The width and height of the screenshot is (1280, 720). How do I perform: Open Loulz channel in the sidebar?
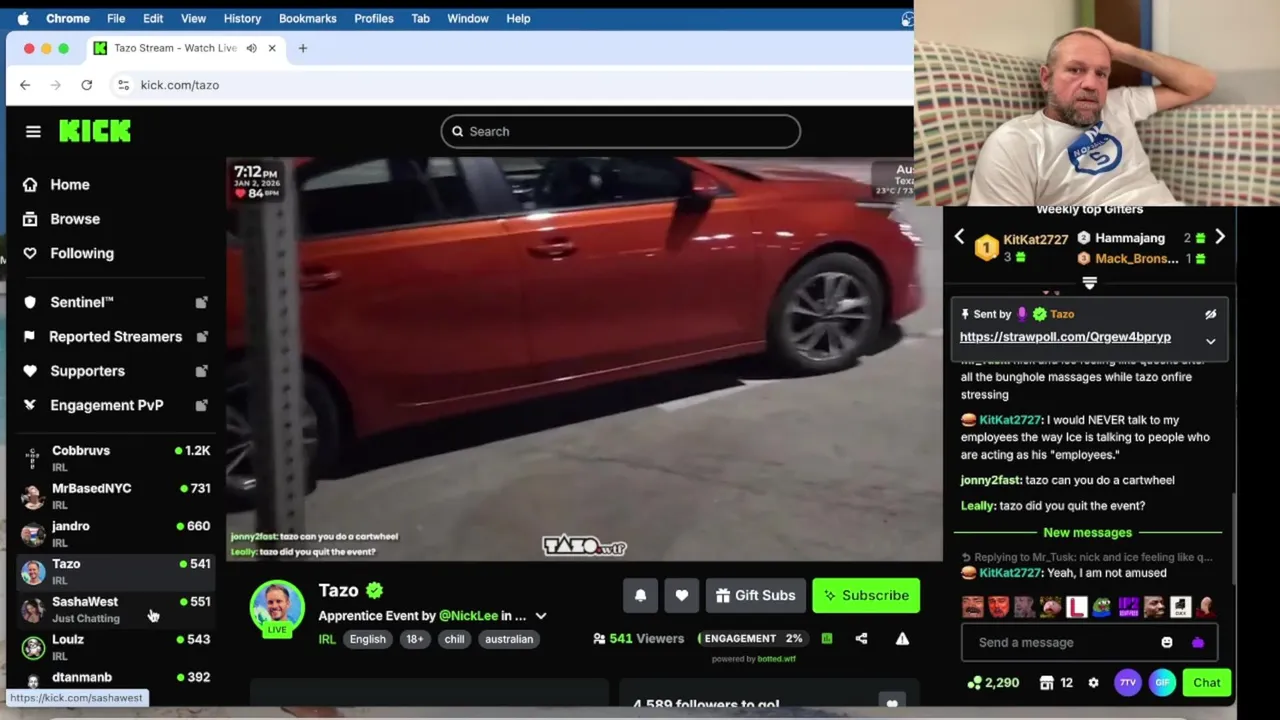click(116, 647)
